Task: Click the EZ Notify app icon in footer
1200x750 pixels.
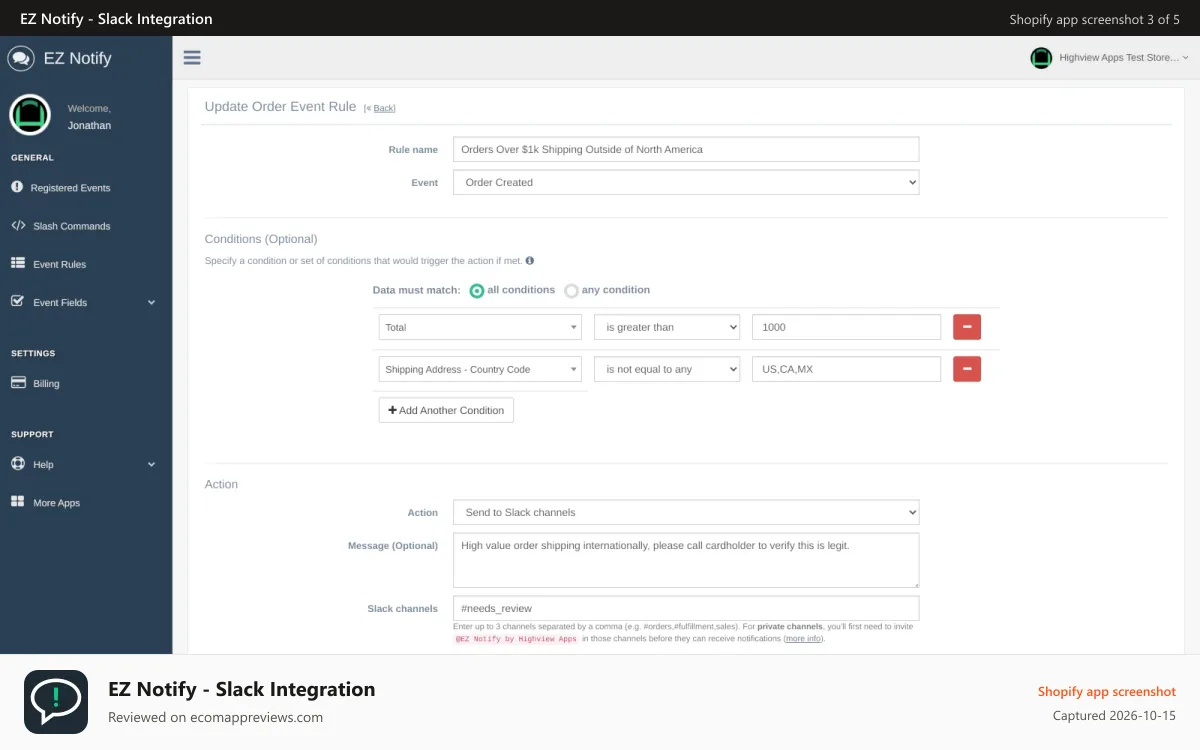Action: (x=56, y=702)
